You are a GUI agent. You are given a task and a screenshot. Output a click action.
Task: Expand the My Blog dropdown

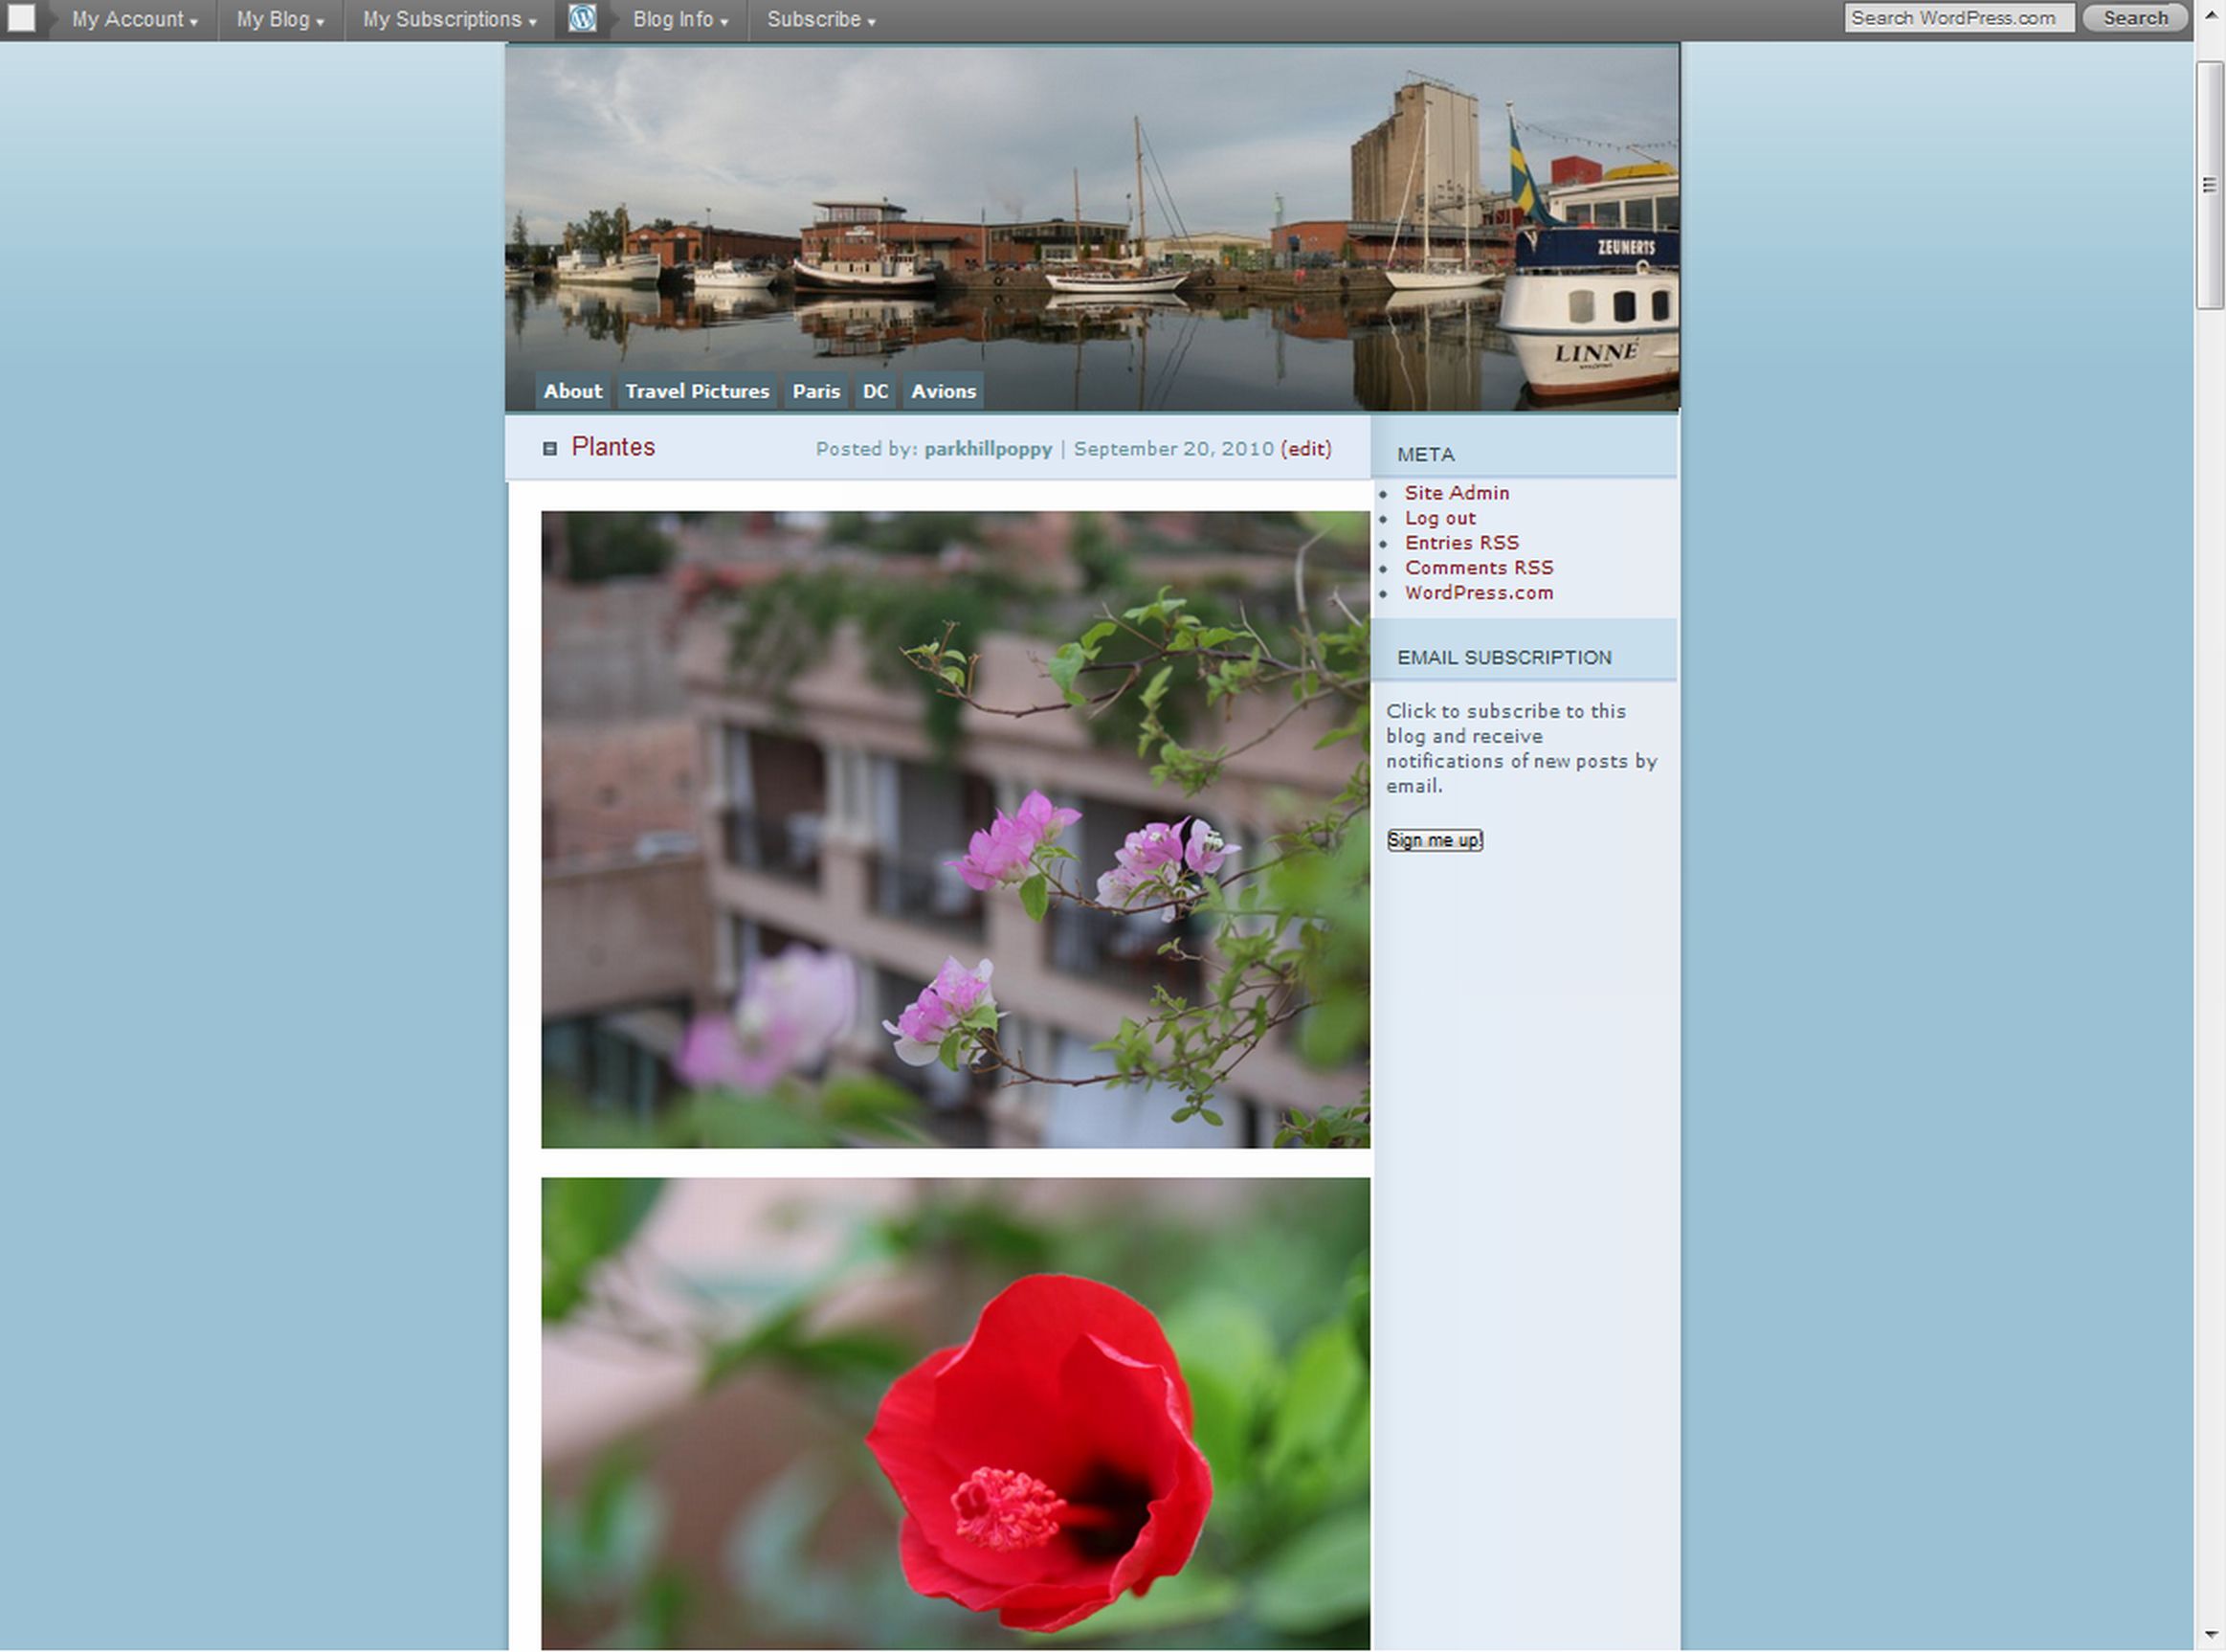pyautogui.click(x=280, y=19)
